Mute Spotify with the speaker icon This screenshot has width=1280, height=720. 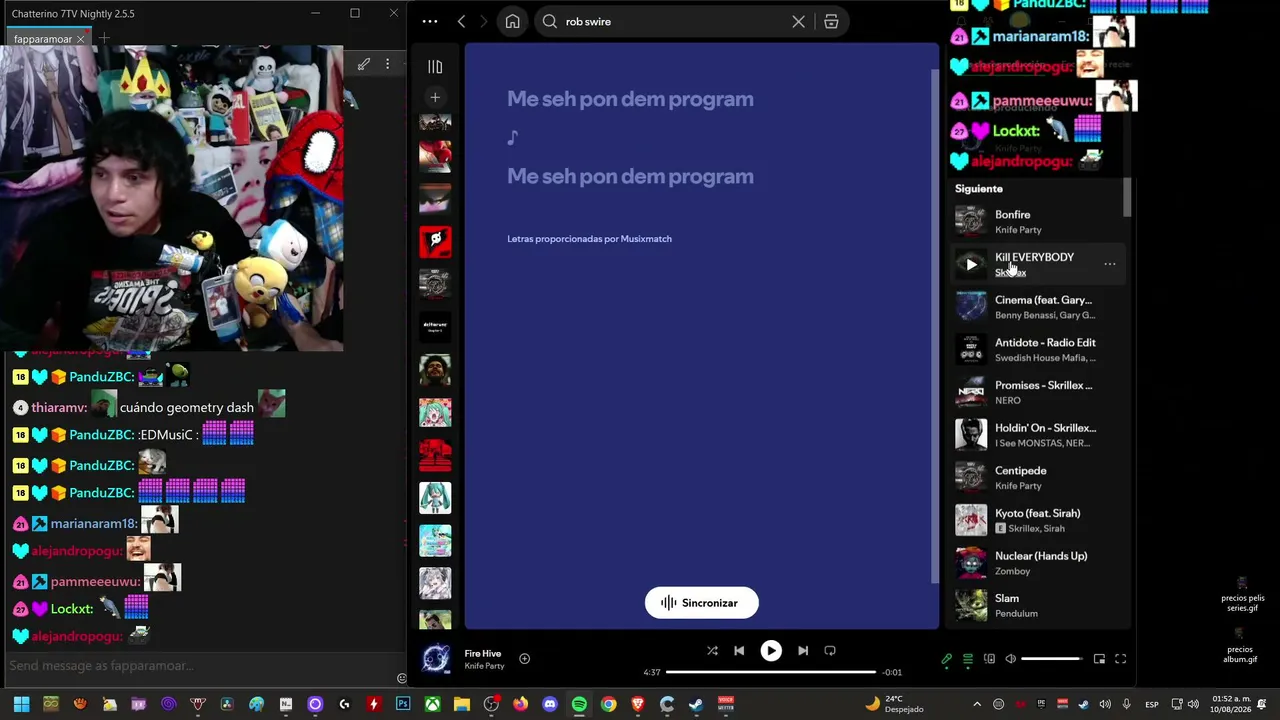pos(1010,659)
